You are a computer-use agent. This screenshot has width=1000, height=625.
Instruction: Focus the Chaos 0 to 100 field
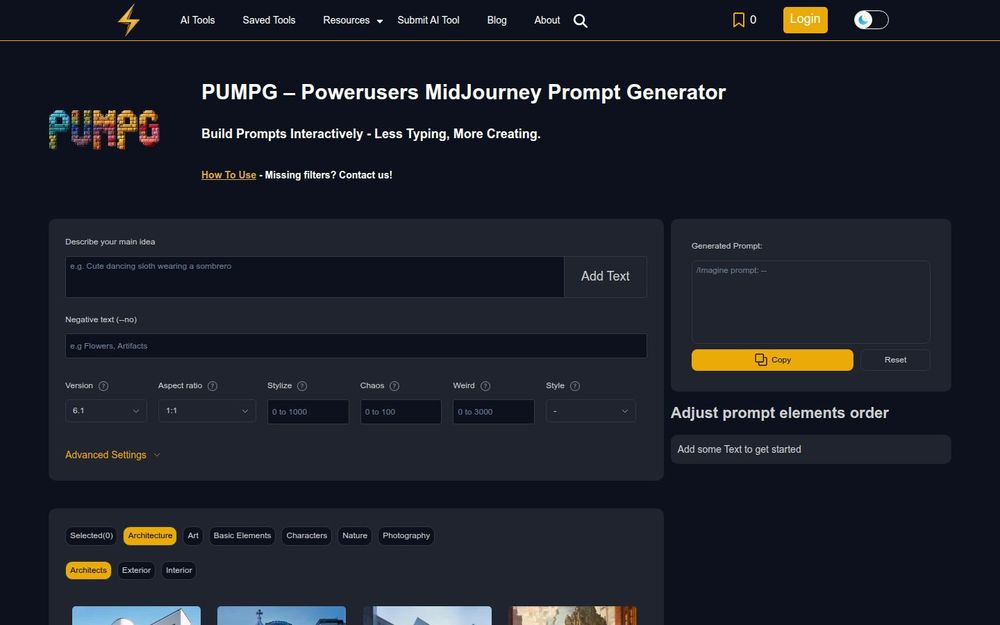pyautogui.click(x=401, y=411)
